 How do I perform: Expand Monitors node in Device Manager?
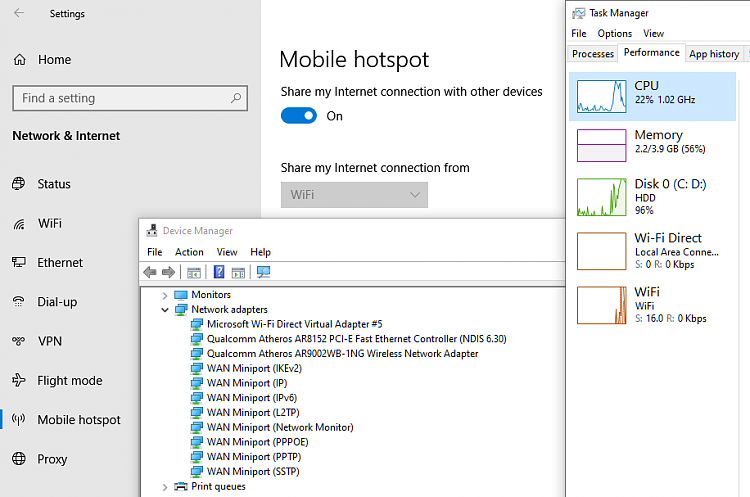pos(165,295)
